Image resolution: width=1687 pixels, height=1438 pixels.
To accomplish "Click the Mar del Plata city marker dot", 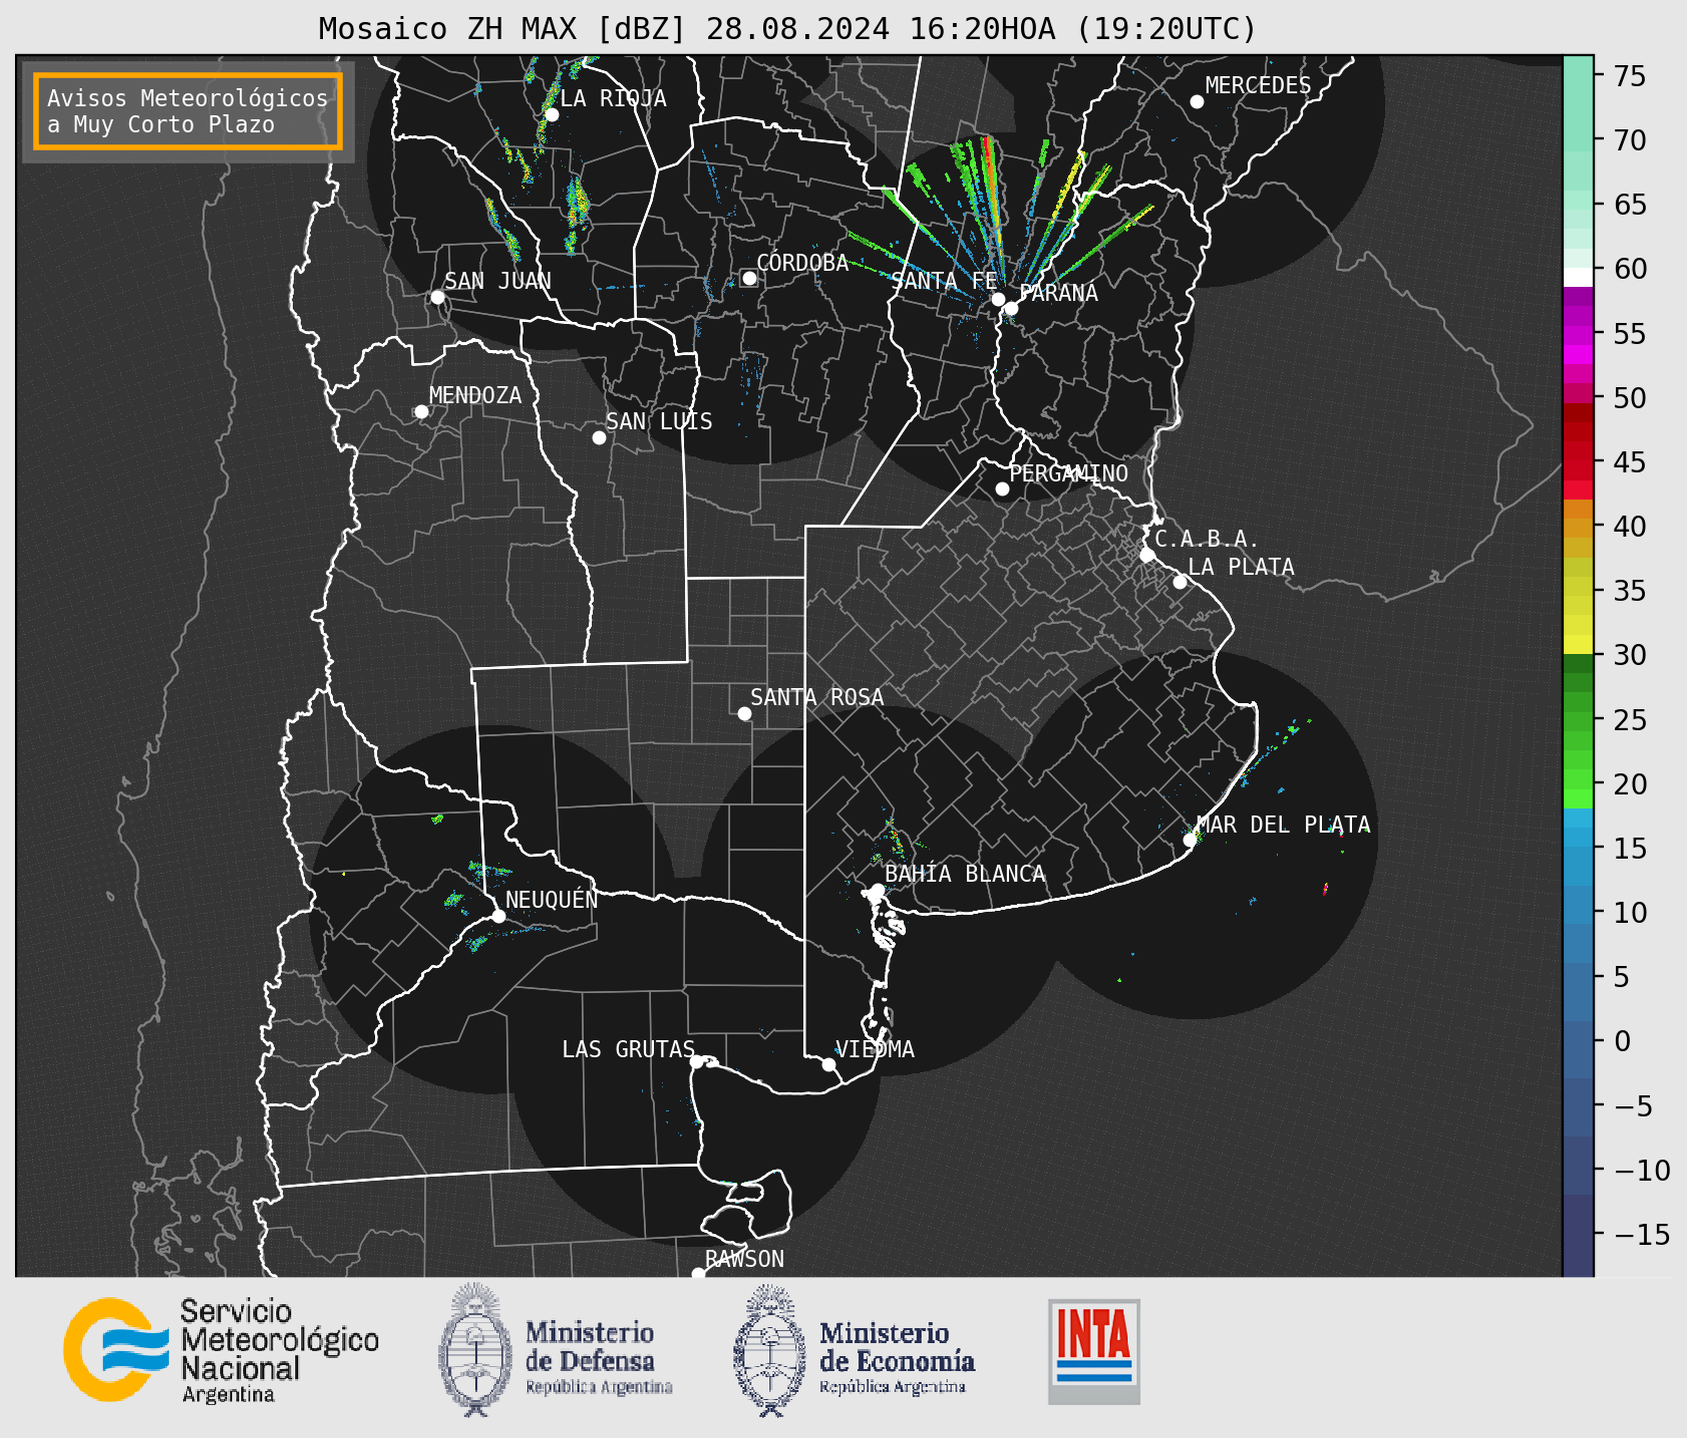I will [x=1189, y=840].
